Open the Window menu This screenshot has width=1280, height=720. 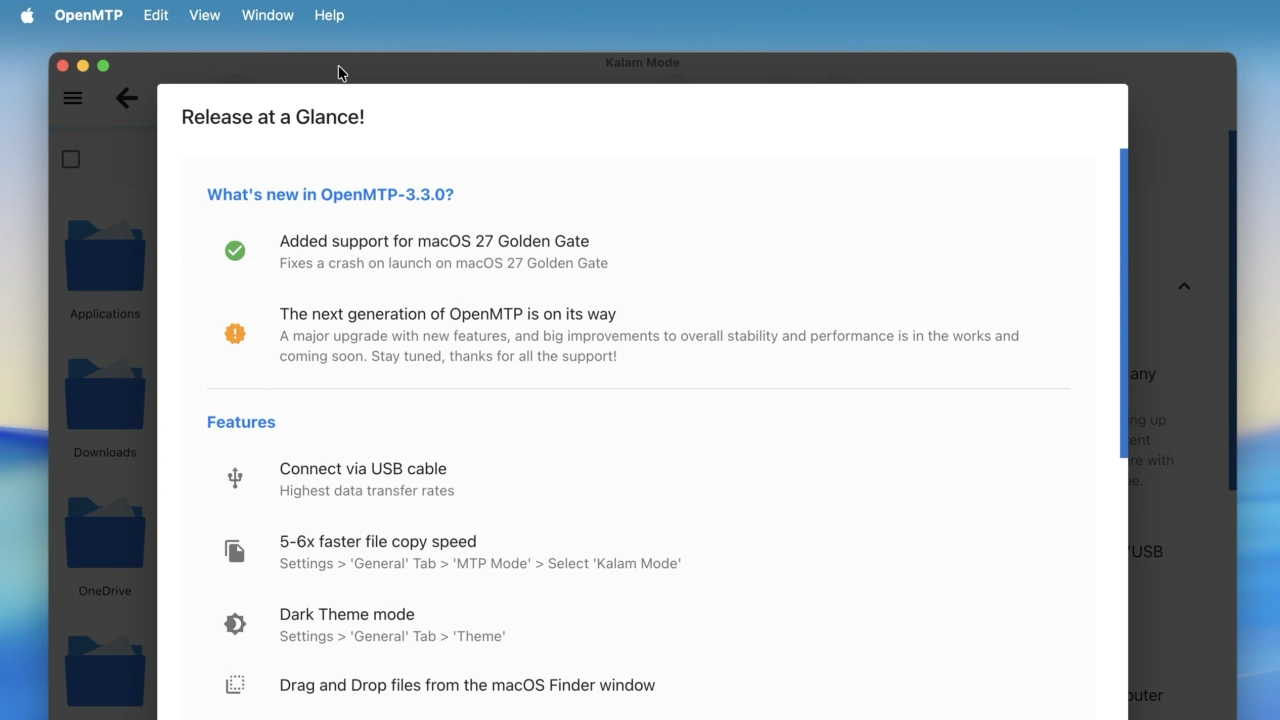click(x=268, y=15)
